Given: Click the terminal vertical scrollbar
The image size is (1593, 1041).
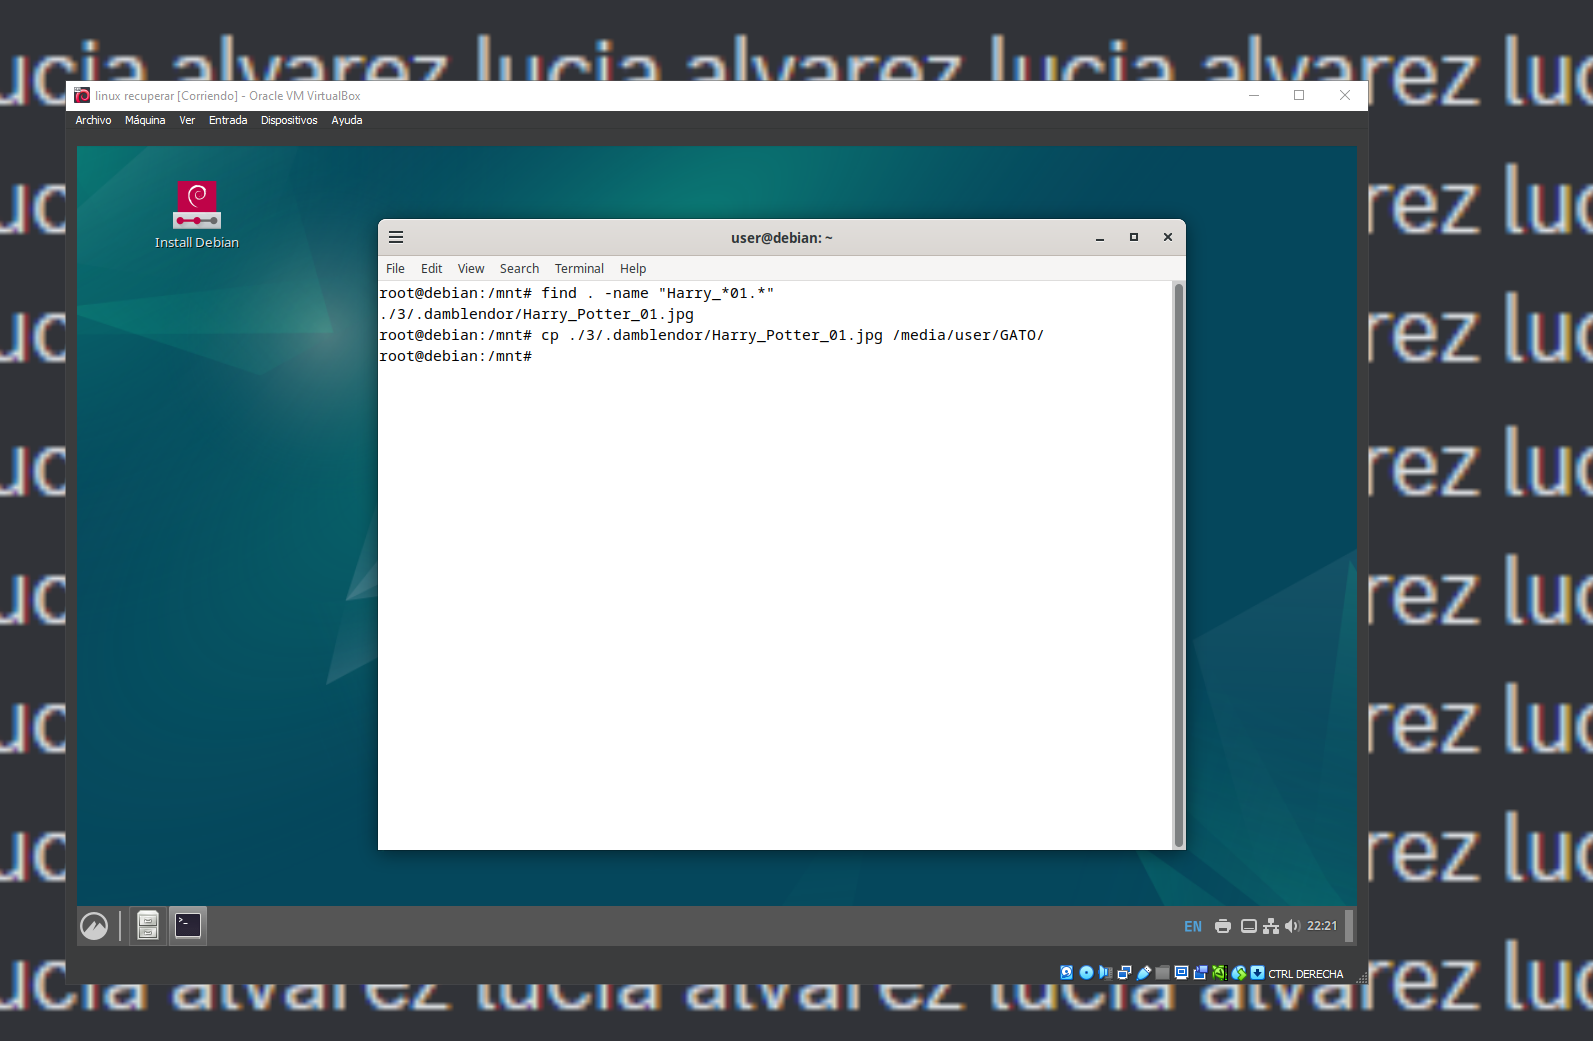Looking at the screenshot, I should 1179,565.
